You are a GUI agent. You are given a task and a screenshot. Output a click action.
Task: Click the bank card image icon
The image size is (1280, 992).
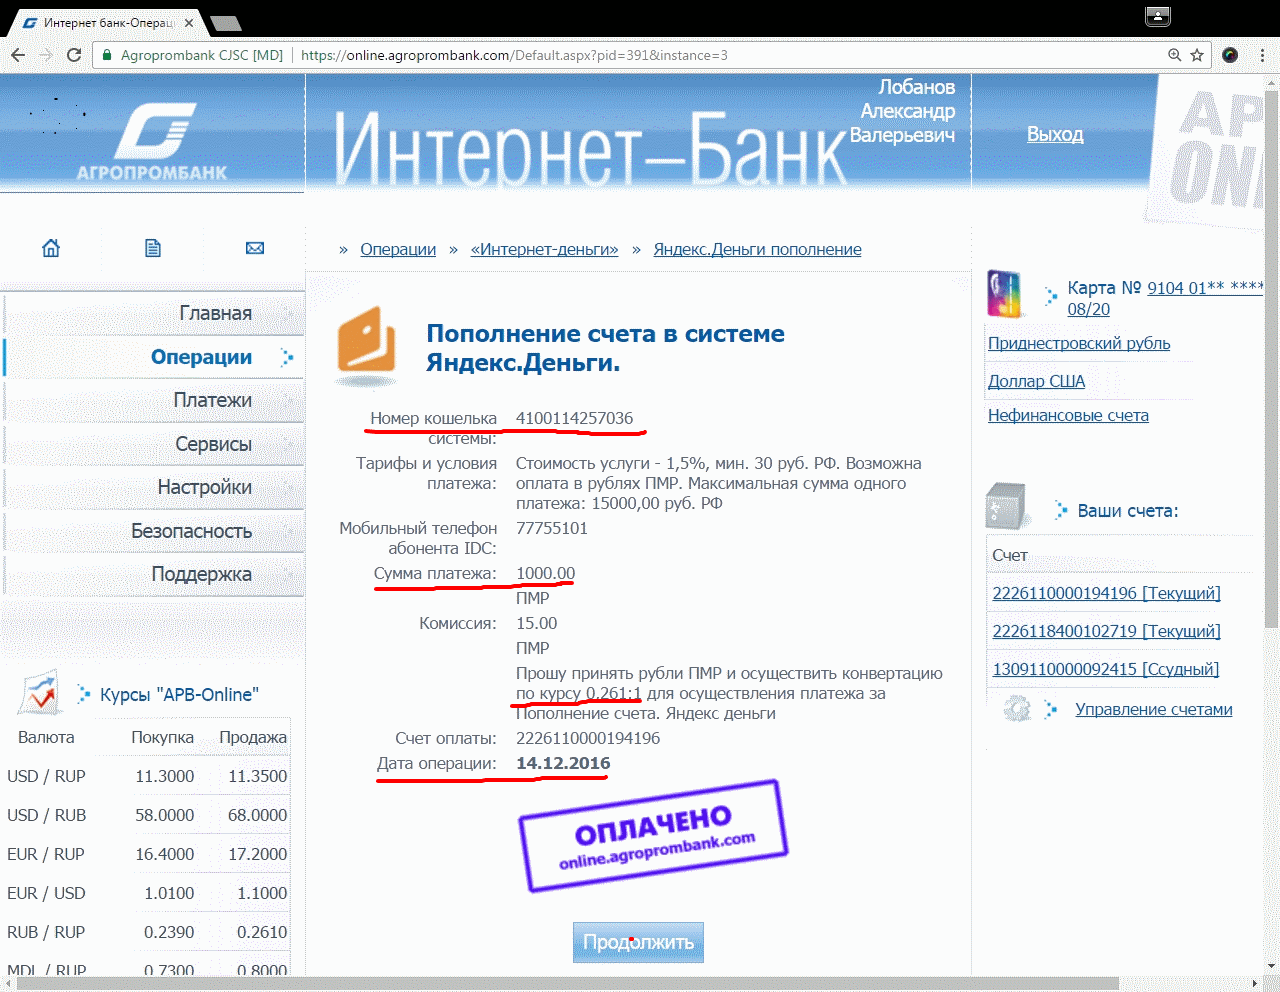click(1004, 293)
